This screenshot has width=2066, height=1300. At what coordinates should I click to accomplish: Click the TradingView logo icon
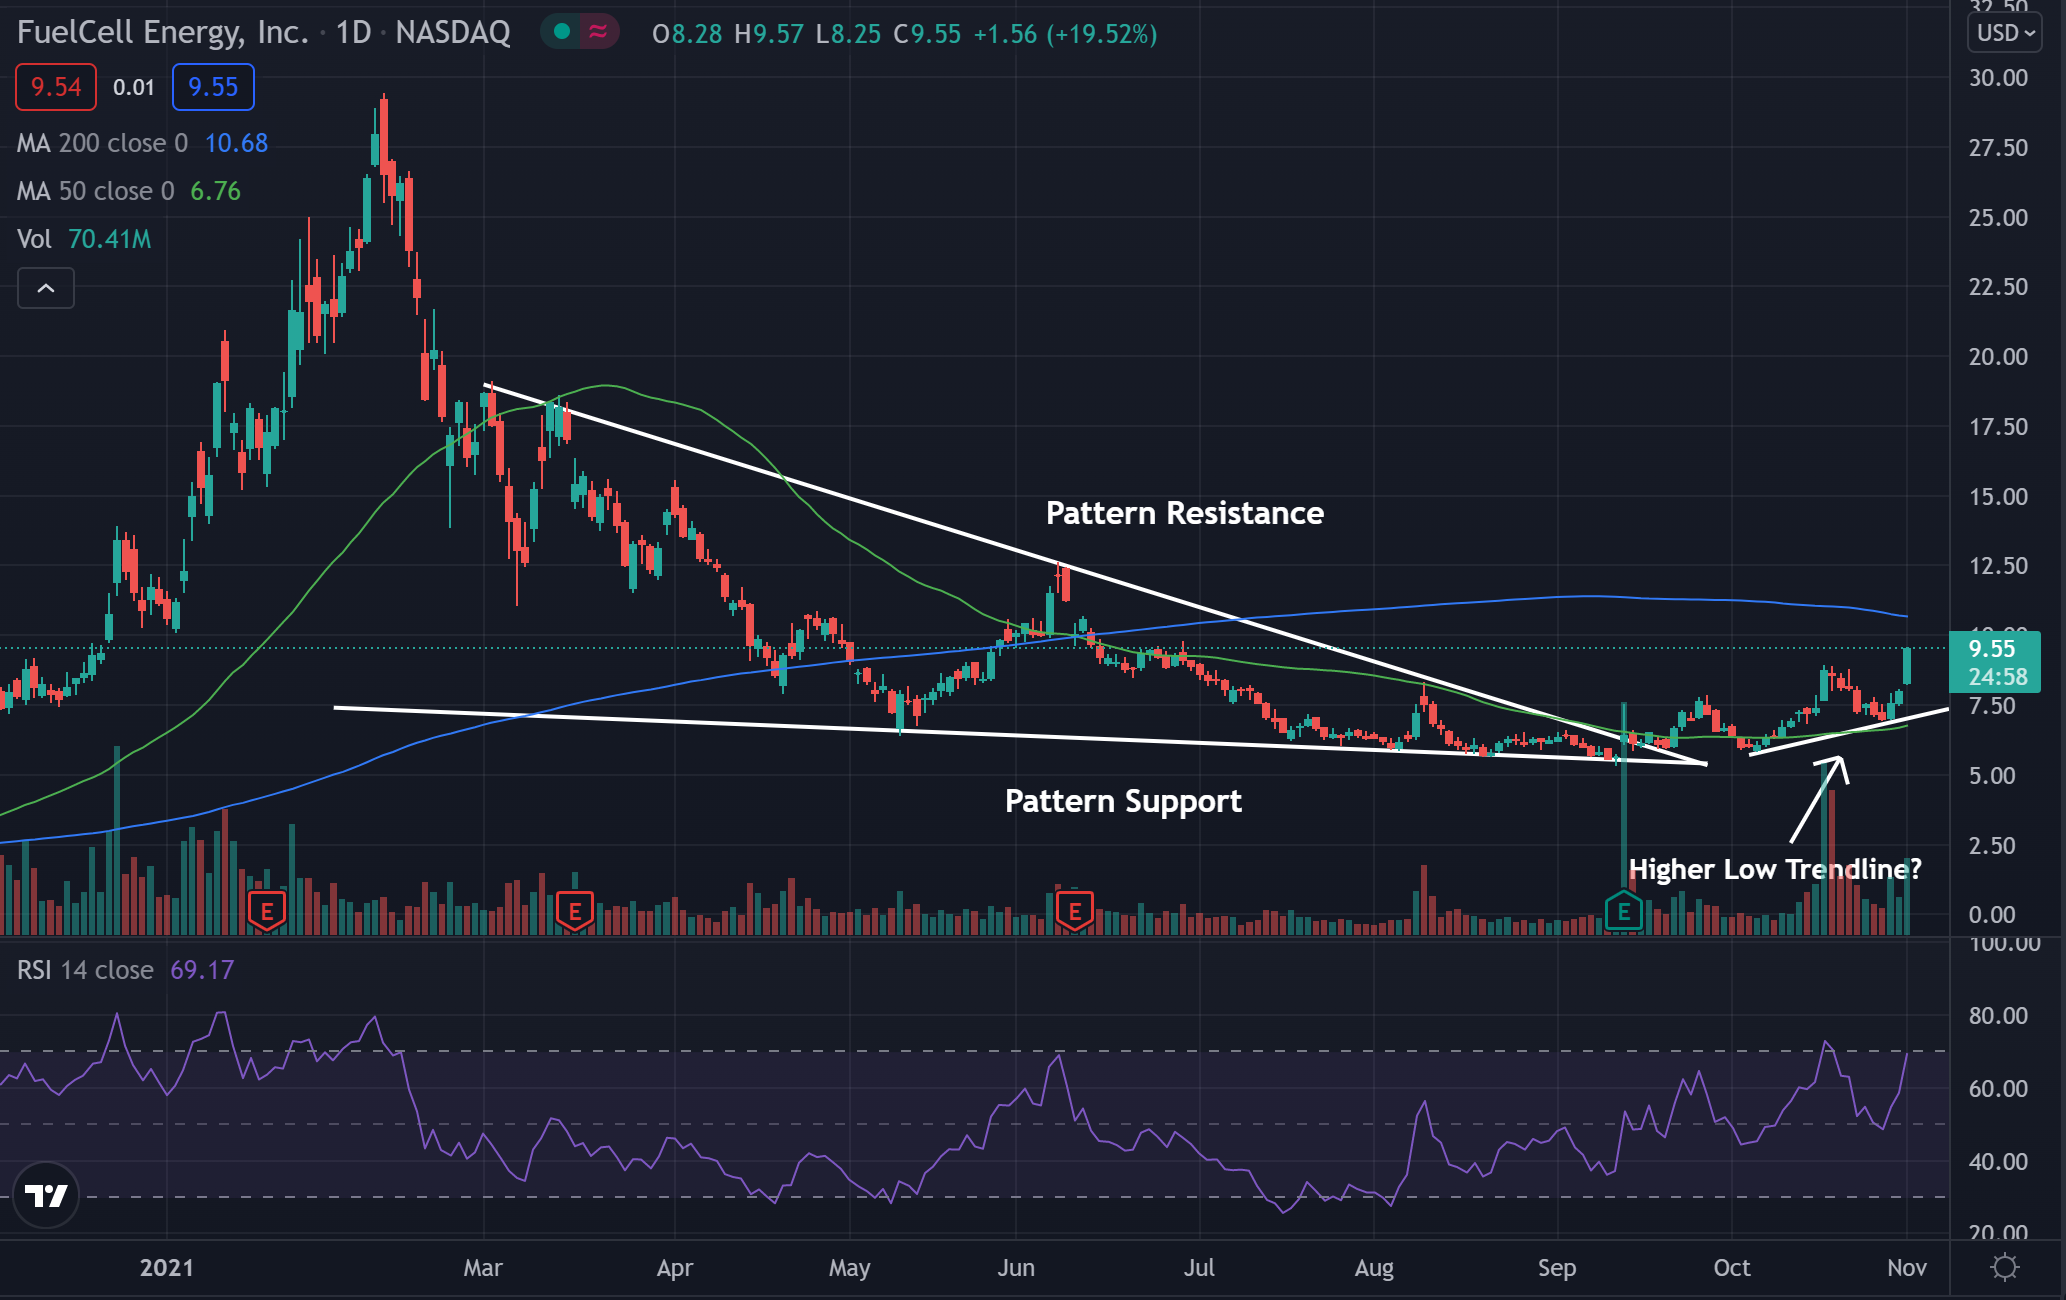pyautogui.click(x=46, y=1195)
